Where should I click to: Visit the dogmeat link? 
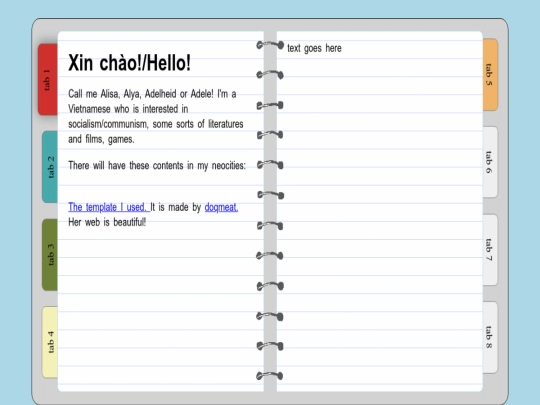point(221,207)
